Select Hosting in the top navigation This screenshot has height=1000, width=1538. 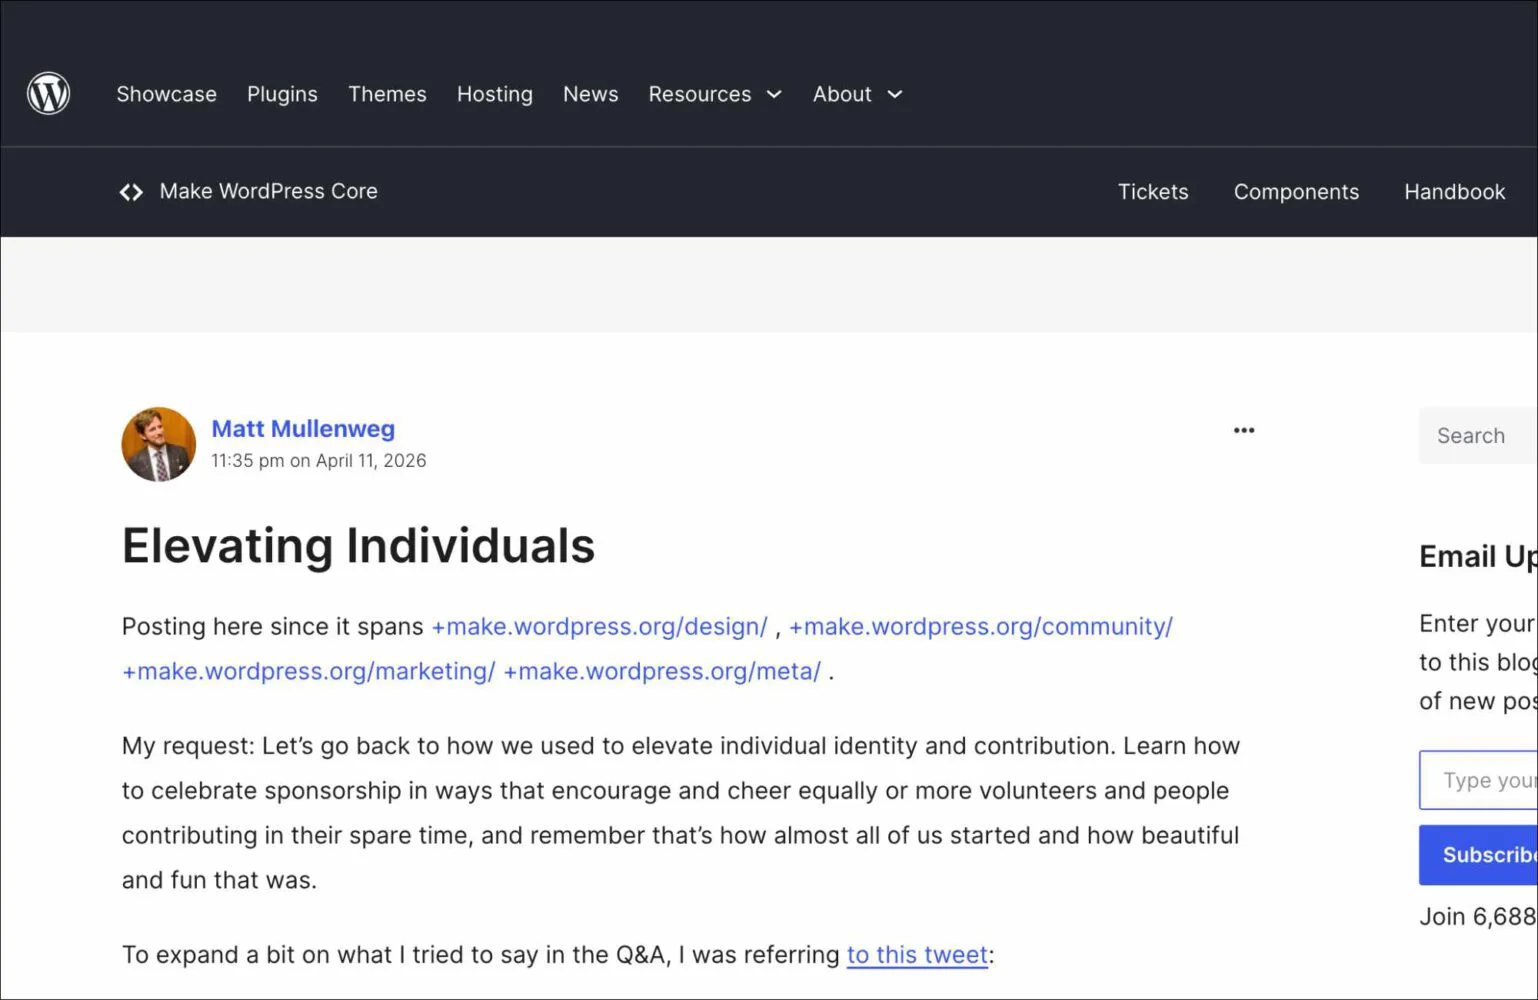click(x=495, y=94)
